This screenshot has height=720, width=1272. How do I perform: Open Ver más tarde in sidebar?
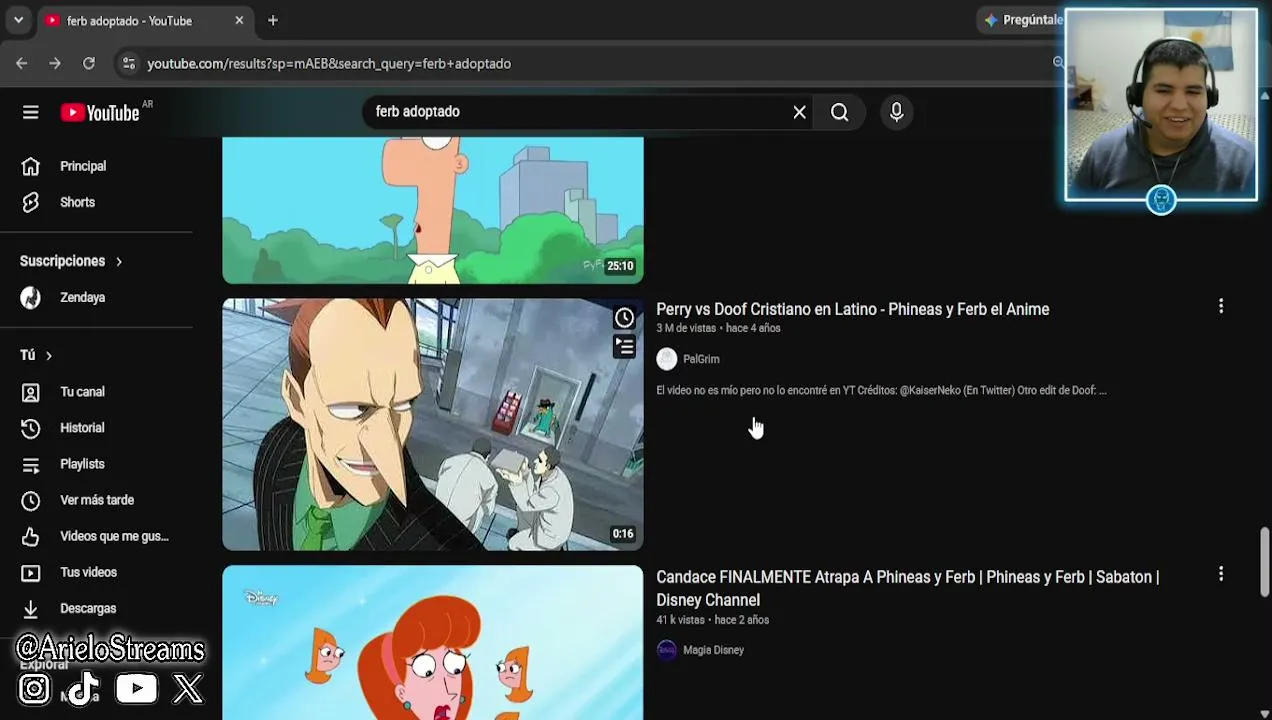96,500
